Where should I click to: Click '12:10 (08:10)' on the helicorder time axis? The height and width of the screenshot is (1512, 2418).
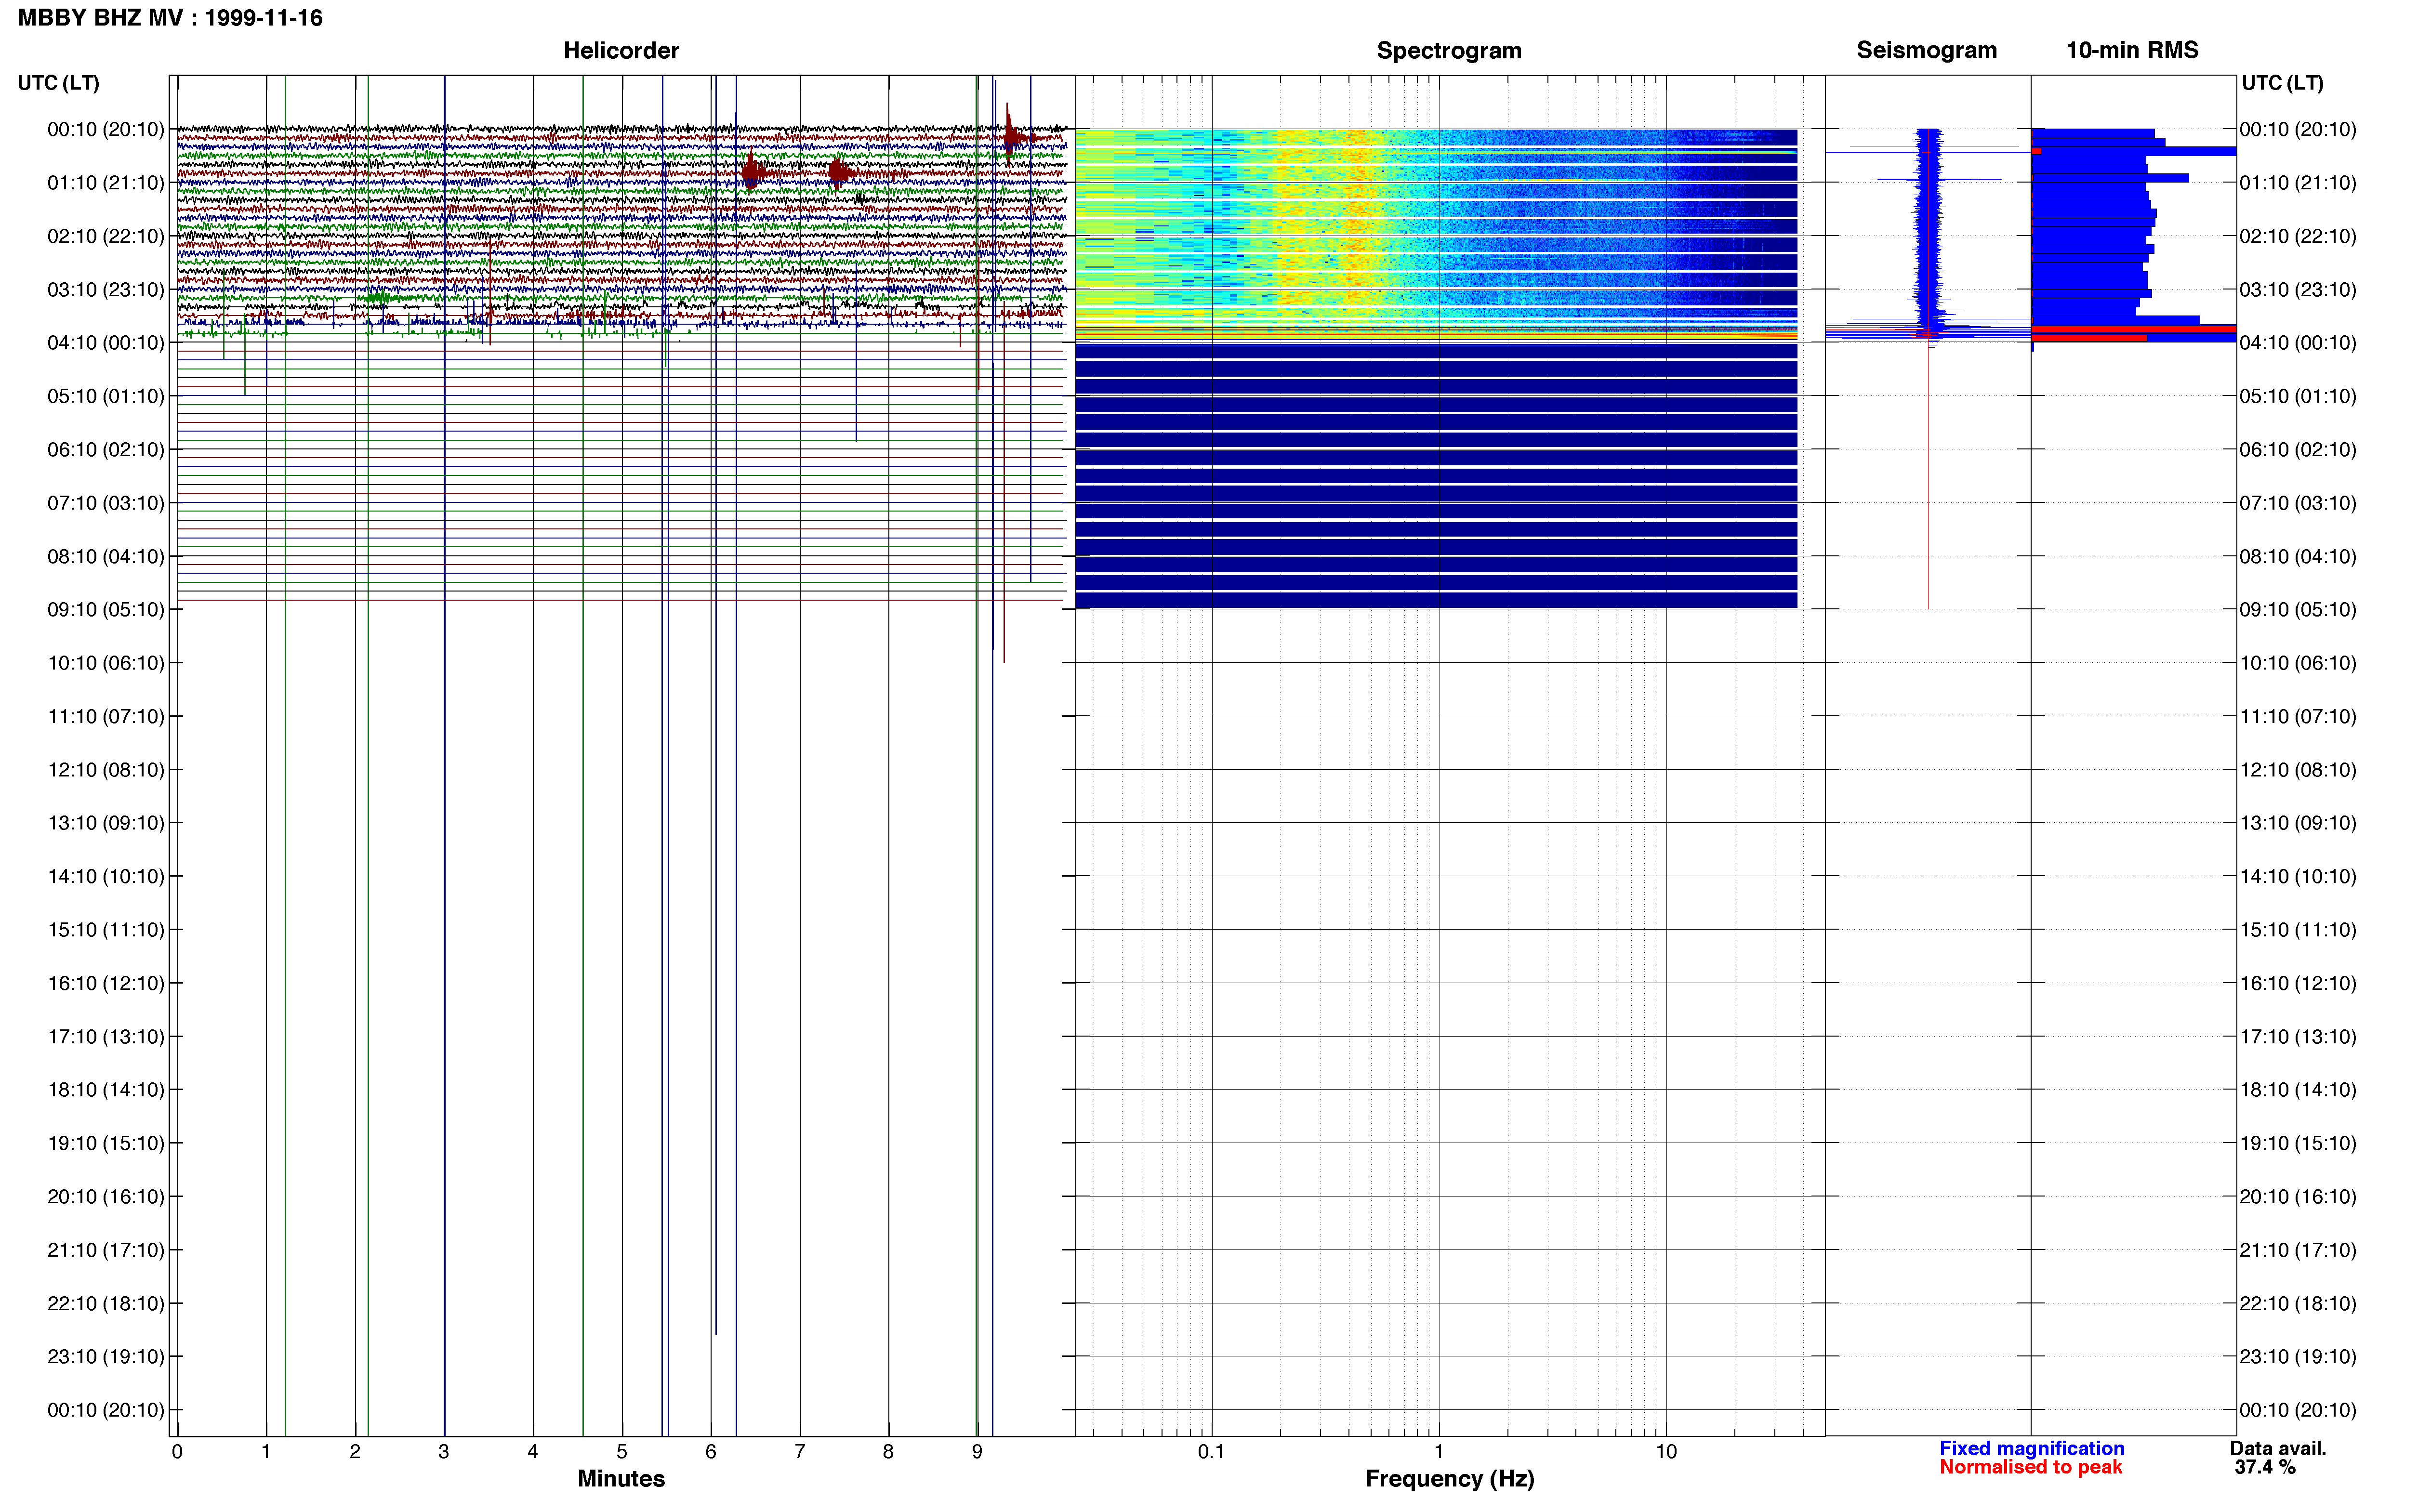tap(106, 770)
